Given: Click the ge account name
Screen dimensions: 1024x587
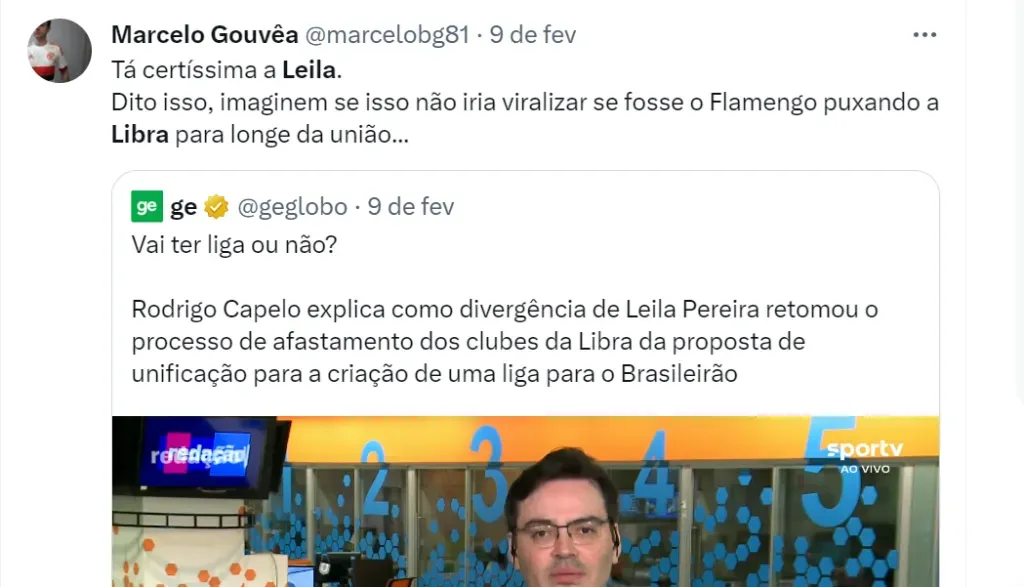Looking at the screenshot, I should click(184, 206).
